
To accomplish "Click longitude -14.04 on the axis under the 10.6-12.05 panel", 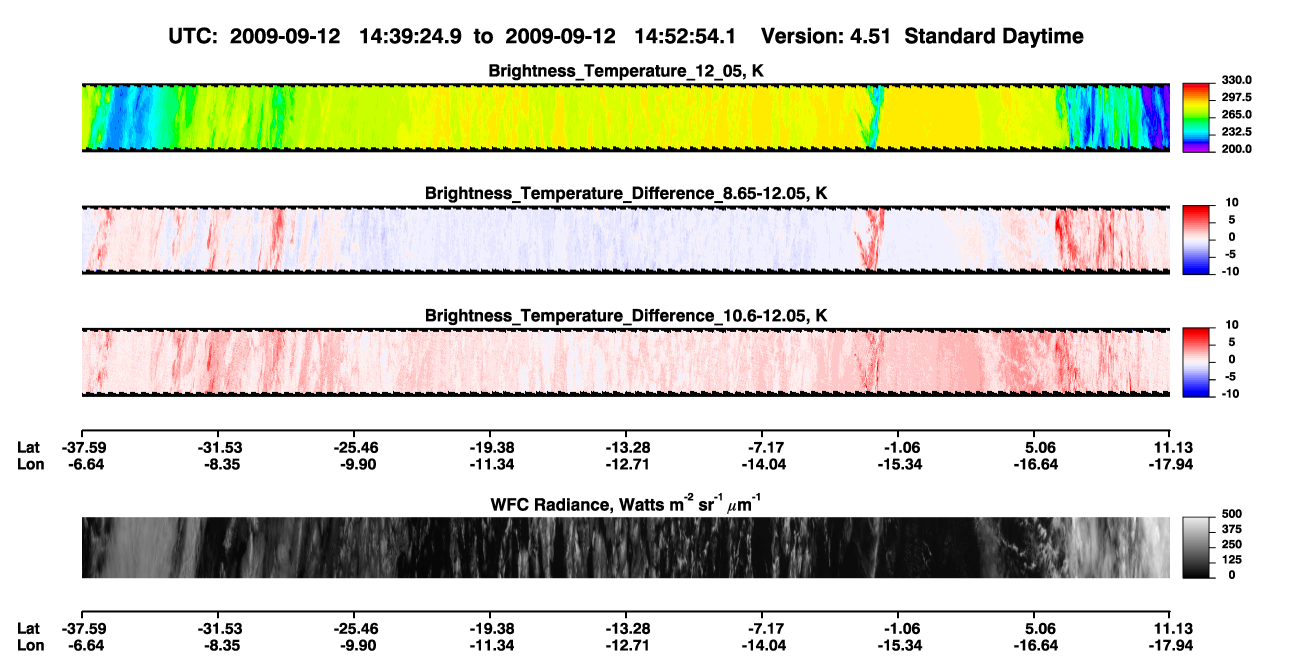I will 762,464.
